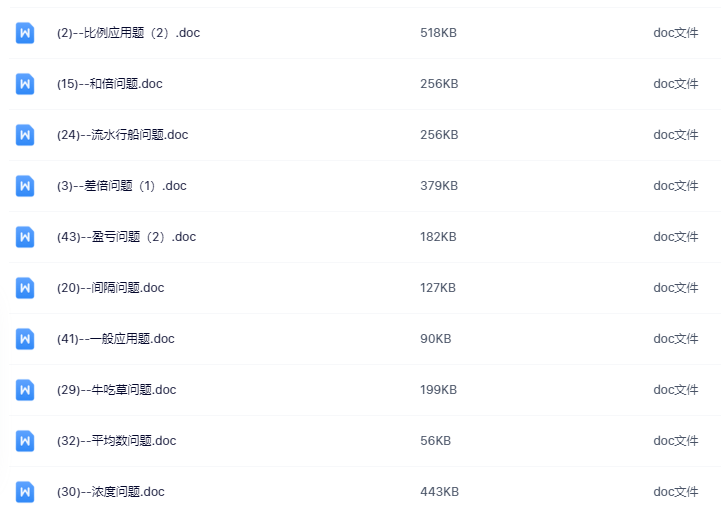
Task: Click the Word icon beside 比例应用题（2）.doc
Action: click(25, 33)
